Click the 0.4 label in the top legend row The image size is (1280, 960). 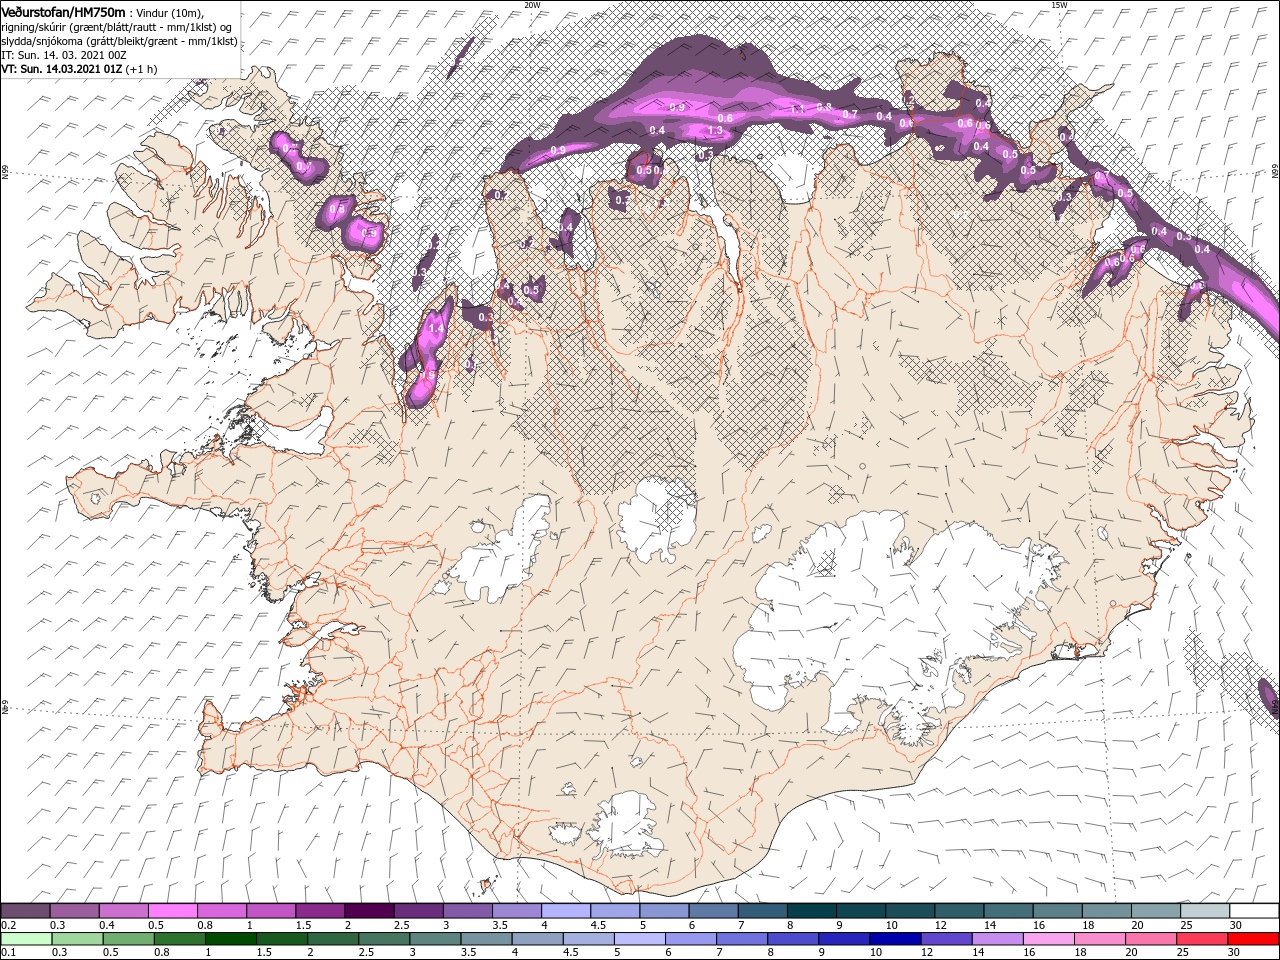106,925
